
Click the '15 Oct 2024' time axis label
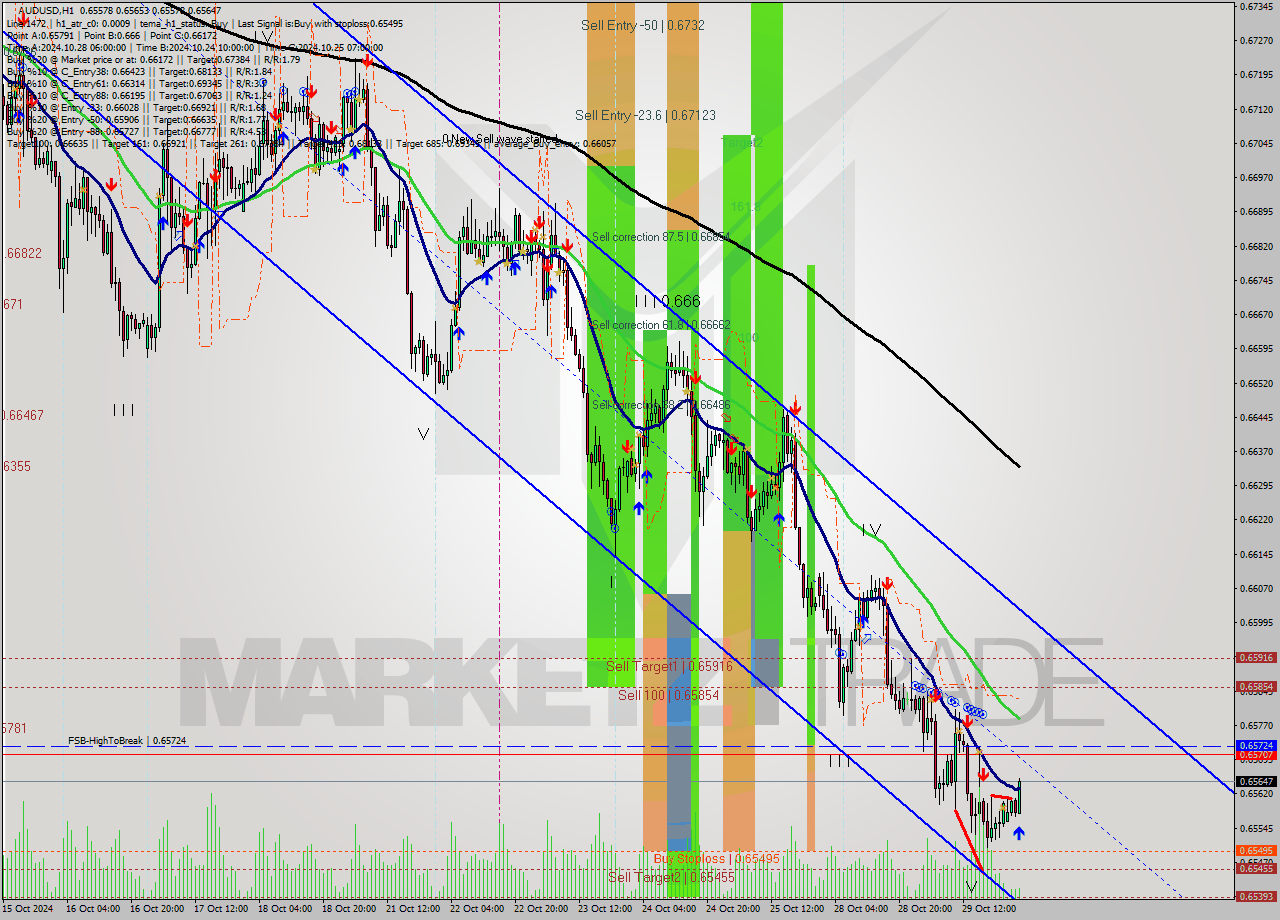pyautogui.click(x=28, y=909)
